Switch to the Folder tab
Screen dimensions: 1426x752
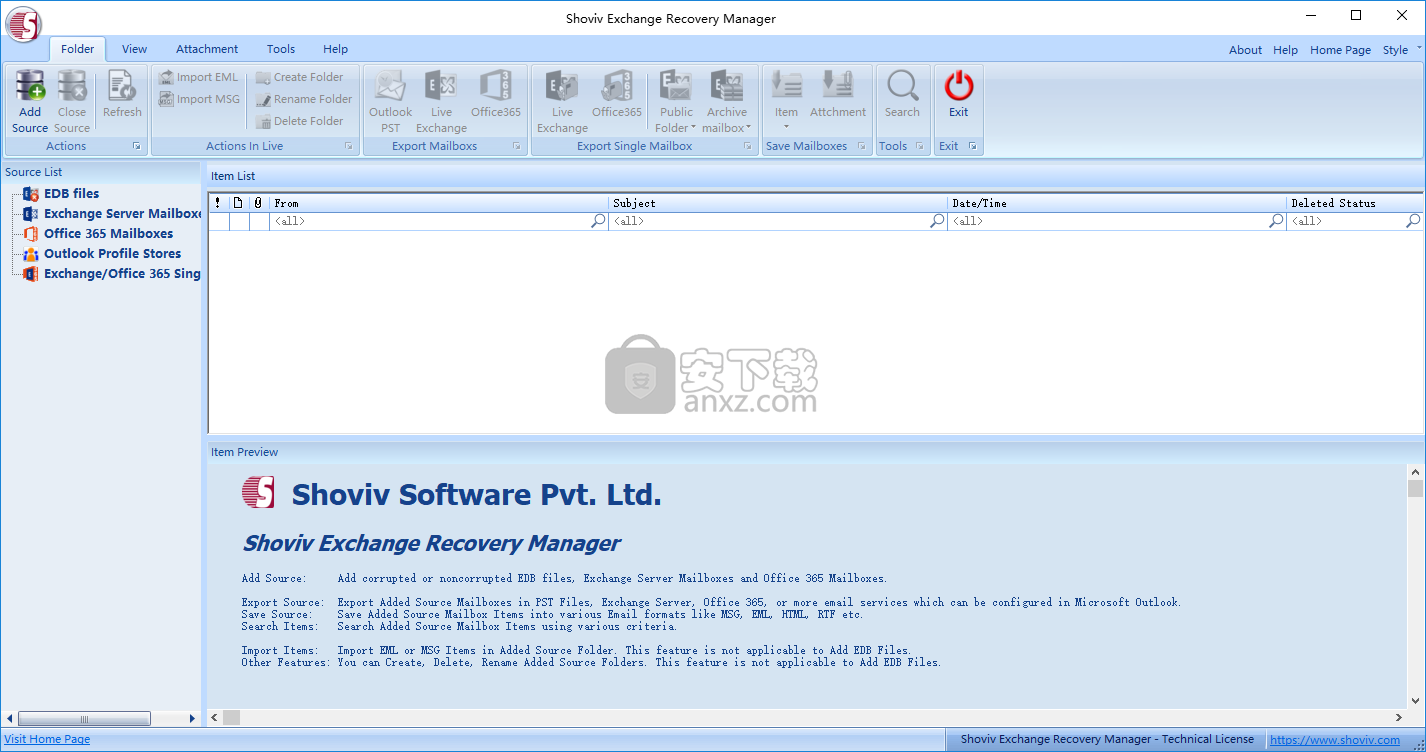pos(78,49)
